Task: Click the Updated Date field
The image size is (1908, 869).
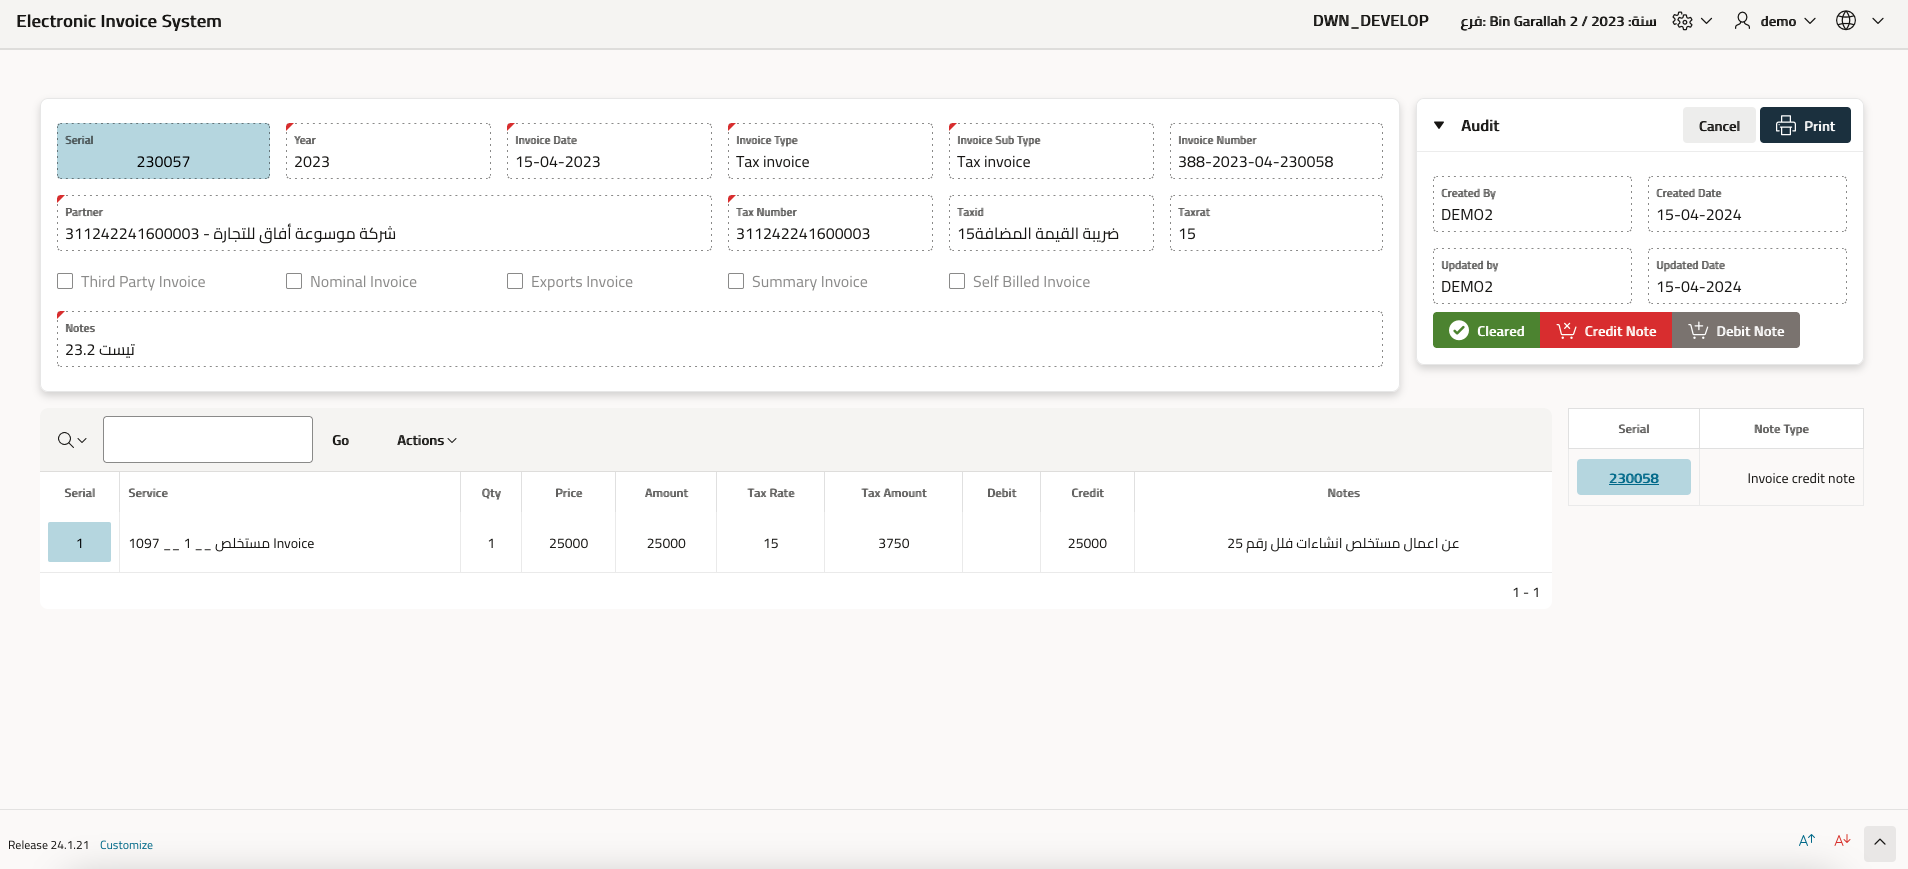Action: coord(1747,276)
